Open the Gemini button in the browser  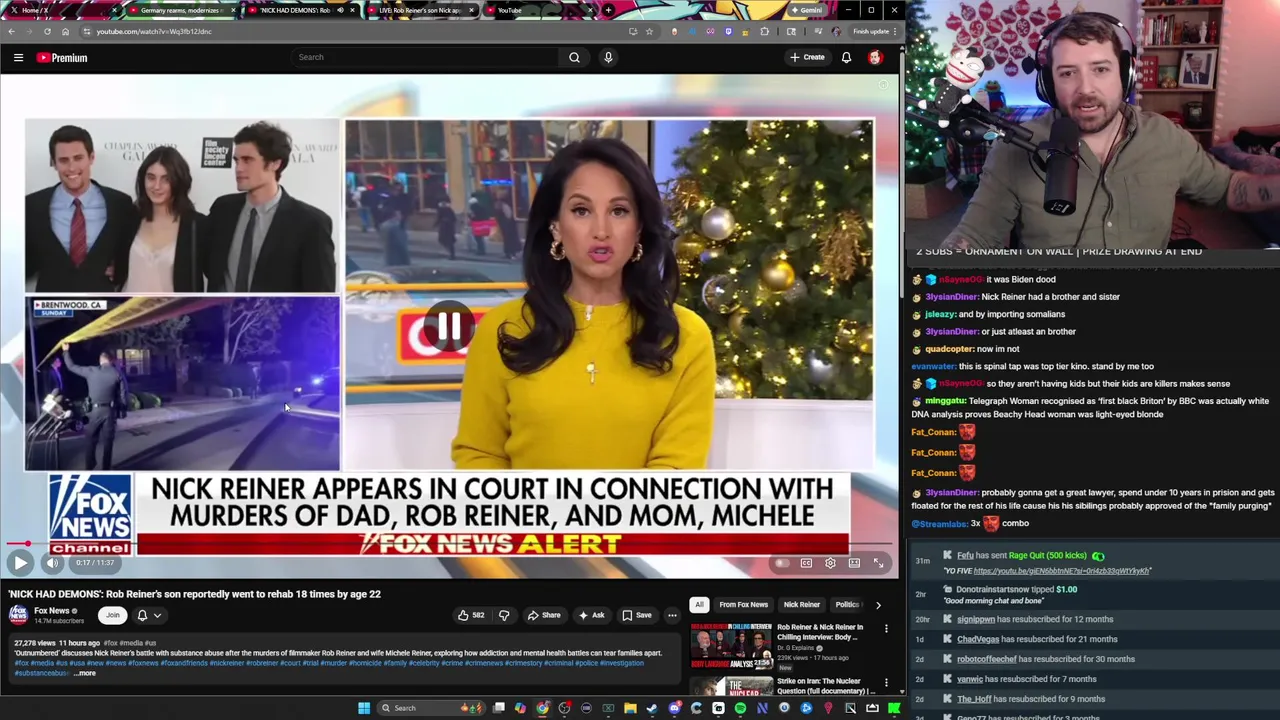[806, 10]
